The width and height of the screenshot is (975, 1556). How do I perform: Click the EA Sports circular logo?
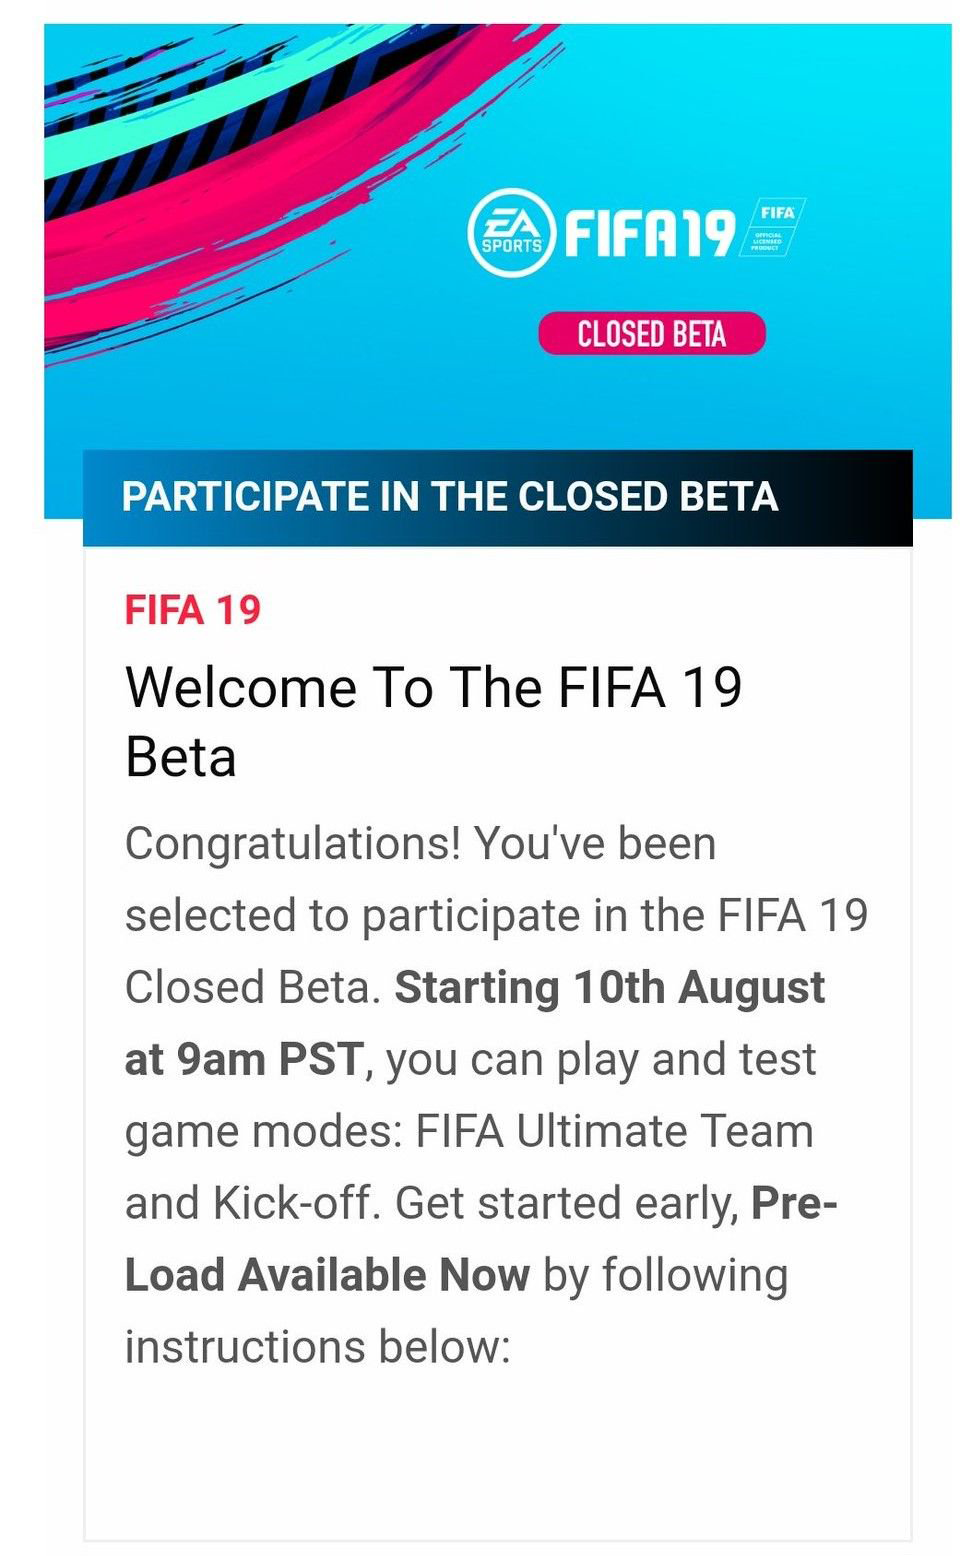click(511, 233)
